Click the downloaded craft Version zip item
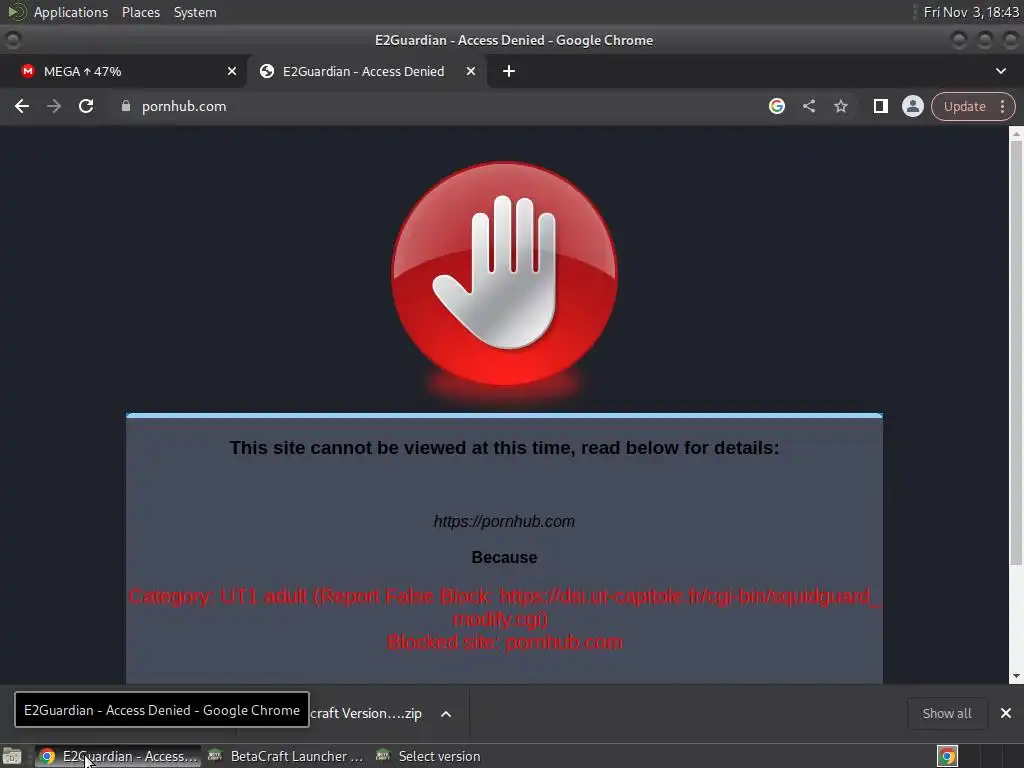1024x768 pixels. 366,714
